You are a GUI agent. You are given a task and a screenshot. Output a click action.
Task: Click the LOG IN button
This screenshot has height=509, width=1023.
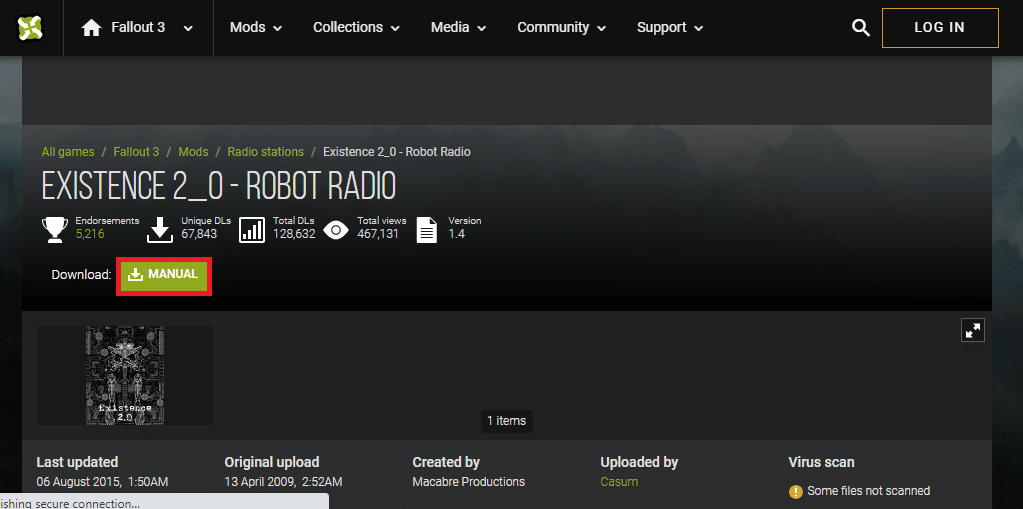coord(940,27)
